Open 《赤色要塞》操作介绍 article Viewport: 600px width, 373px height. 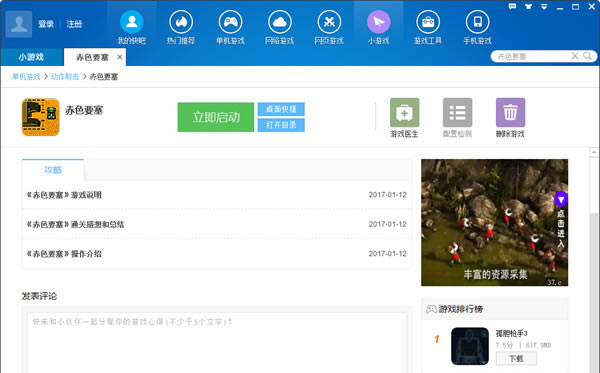click(x=64, y=254)
